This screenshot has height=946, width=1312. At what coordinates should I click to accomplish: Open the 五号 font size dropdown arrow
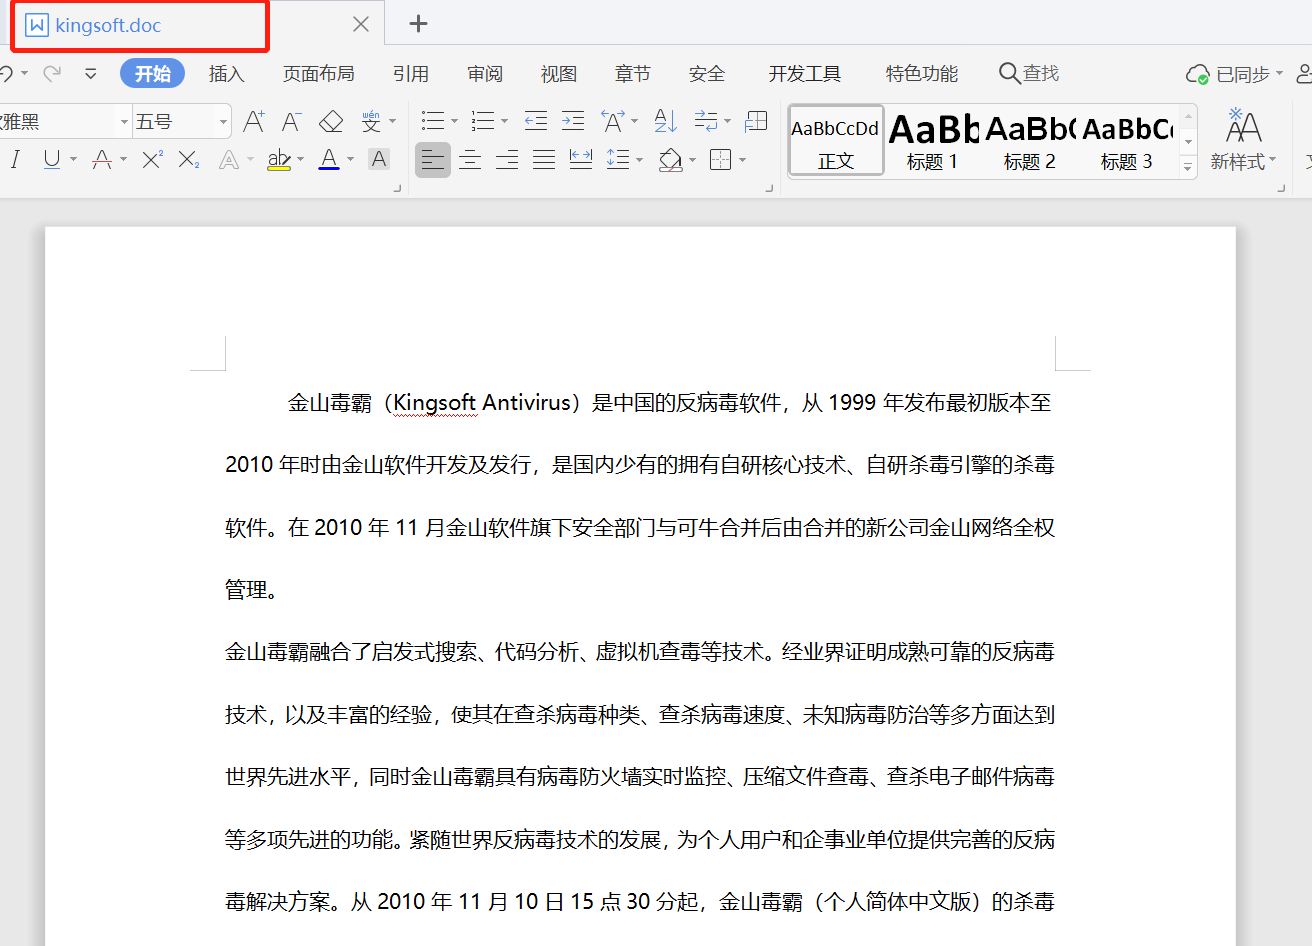point(223,122)
